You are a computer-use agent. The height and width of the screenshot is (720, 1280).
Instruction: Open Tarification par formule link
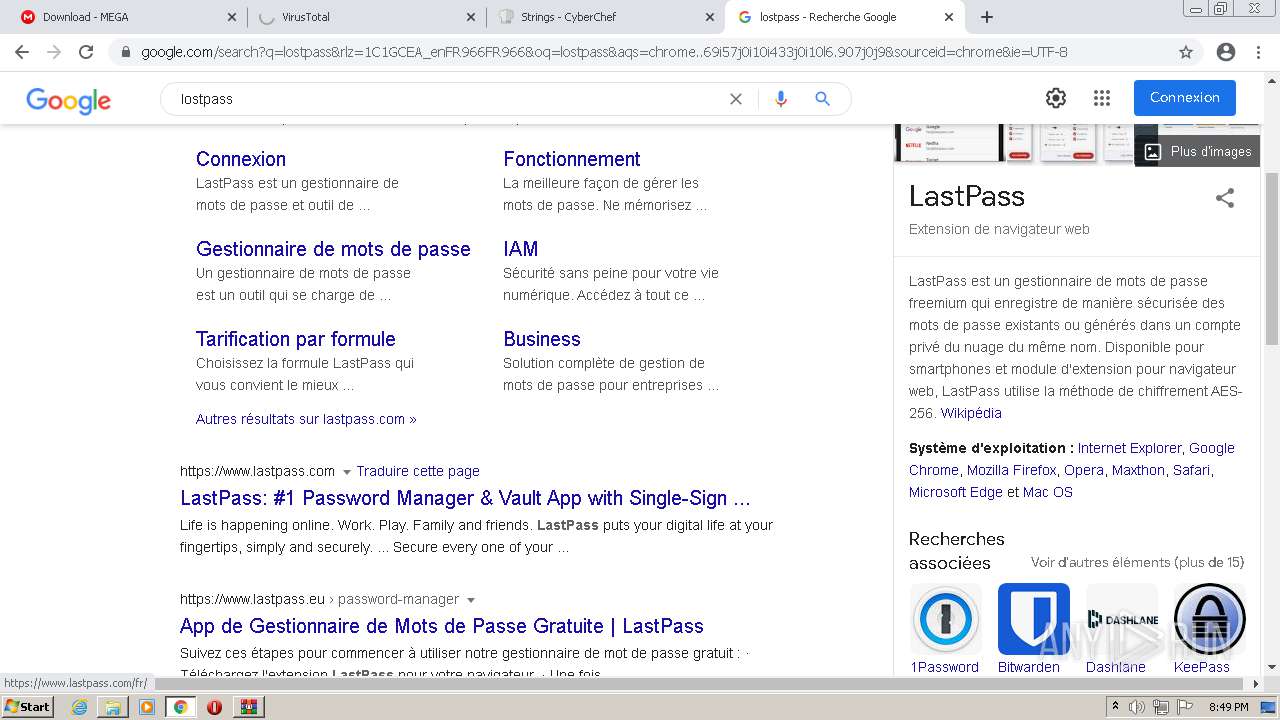[x=296, y=339]
